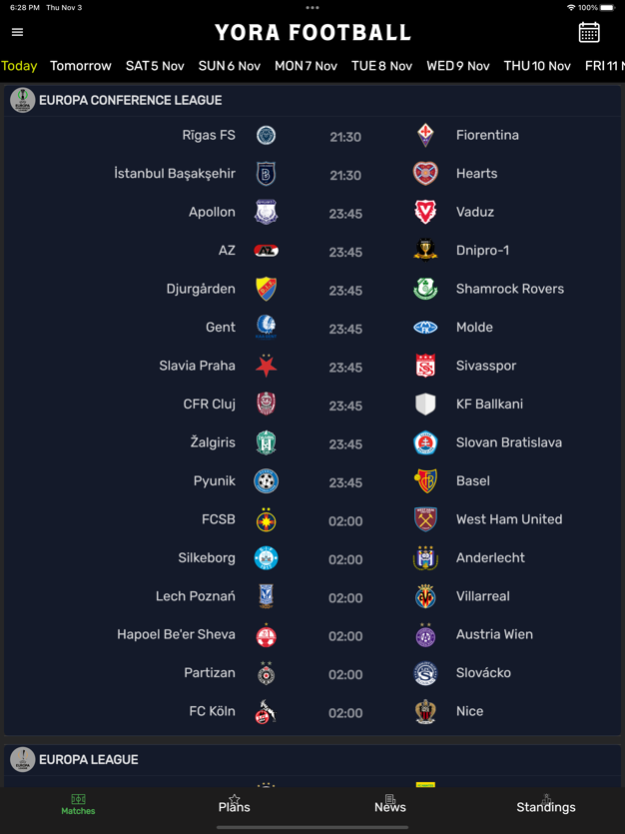Image resolution: width=625 pixels, height=834 pixels.
Task: Select the WED 9 Nov date tab
Action: [458, 66]
